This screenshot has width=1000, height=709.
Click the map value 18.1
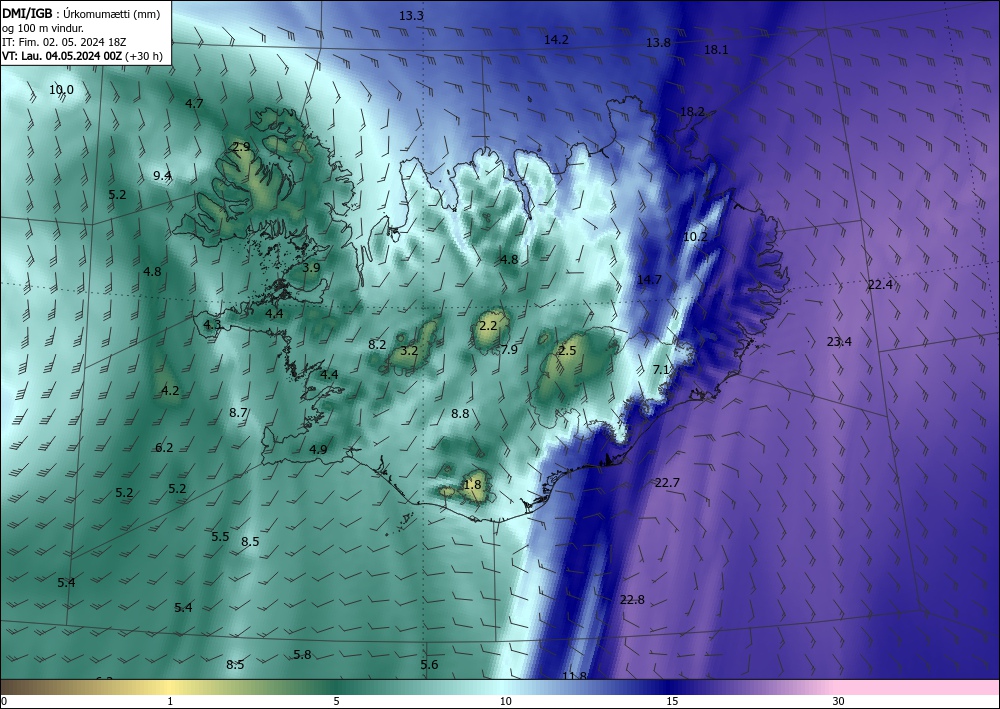coord(716,50)
